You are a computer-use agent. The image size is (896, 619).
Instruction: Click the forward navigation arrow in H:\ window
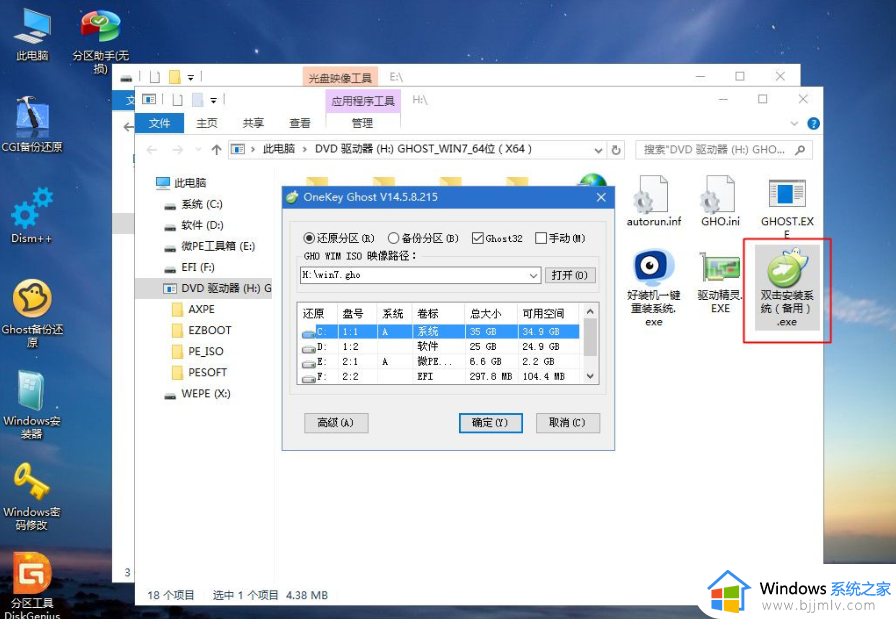click(178, 150)
